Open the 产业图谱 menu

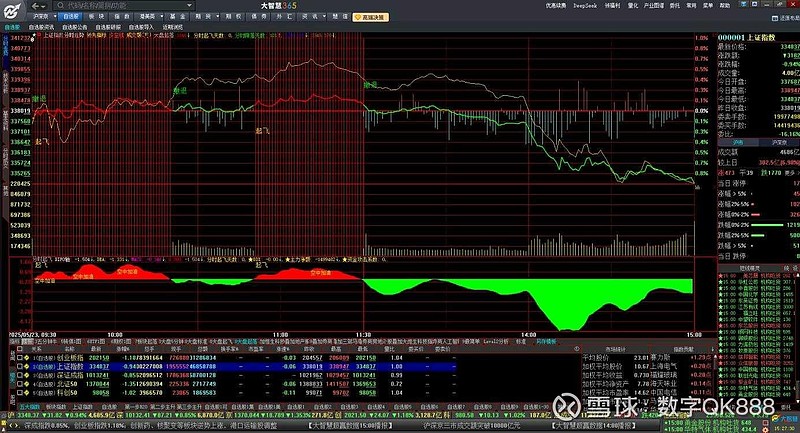654,6
